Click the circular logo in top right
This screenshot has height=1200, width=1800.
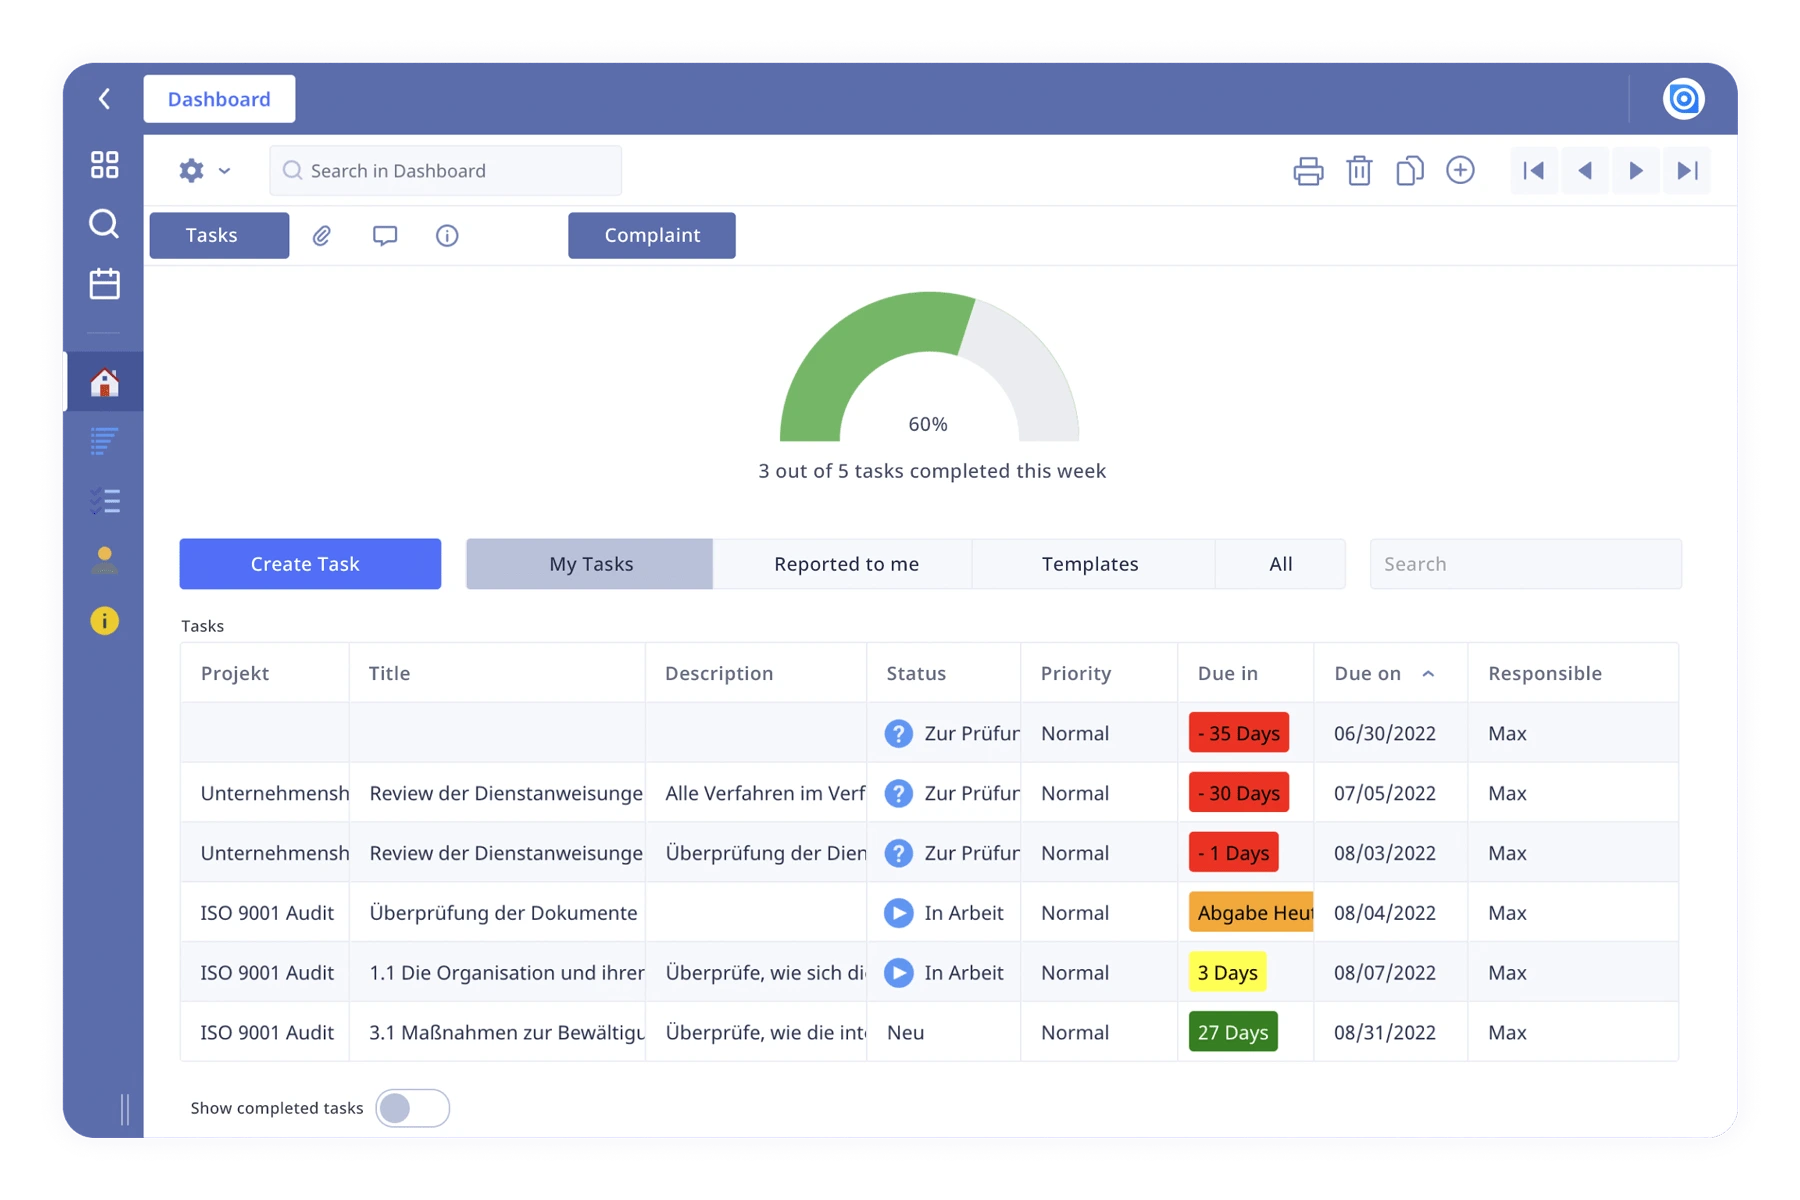[x=1684, y=99]
